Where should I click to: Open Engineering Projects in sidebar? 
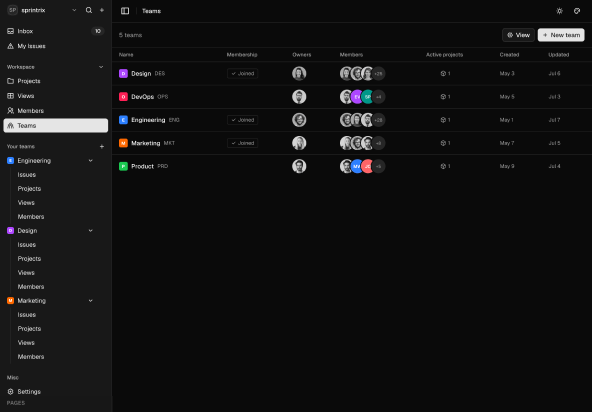click(29, 188)
